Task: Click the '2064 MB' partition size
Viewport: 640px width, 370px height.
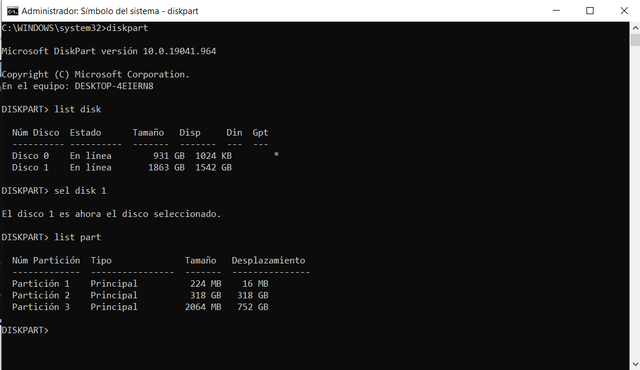Action: click(203, 307)
